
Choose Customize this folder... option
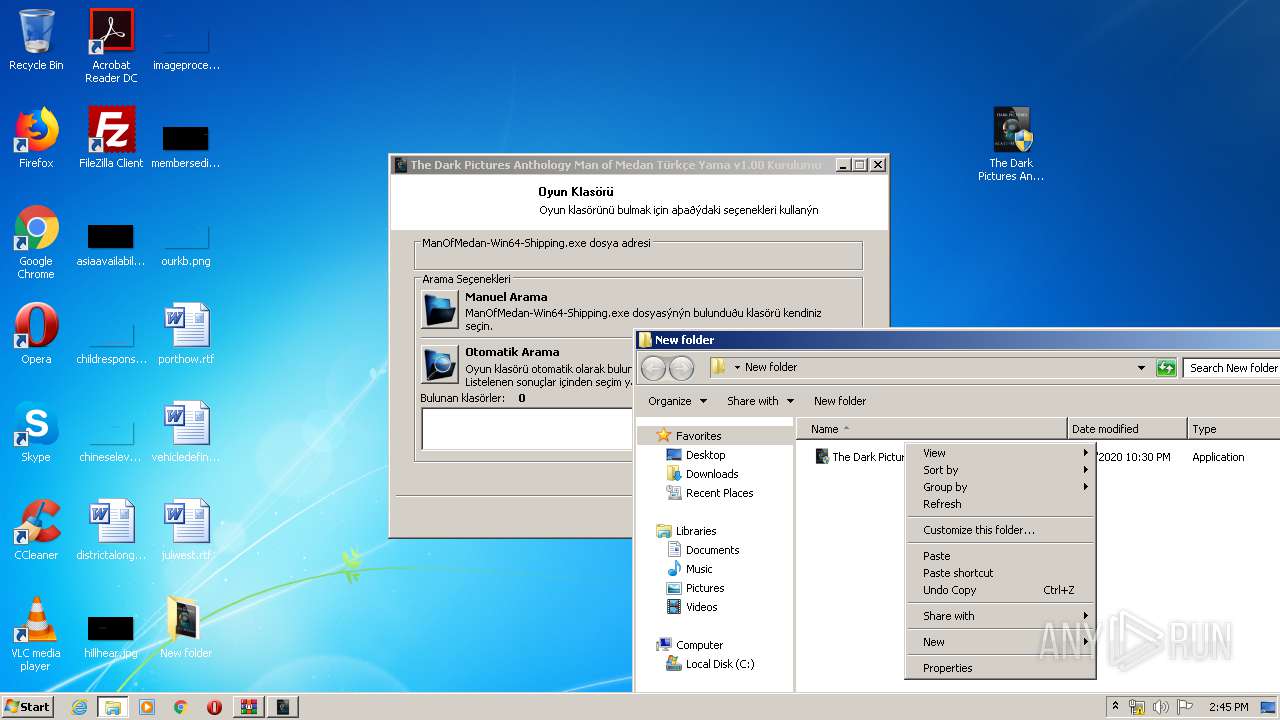pos(1000,530)
